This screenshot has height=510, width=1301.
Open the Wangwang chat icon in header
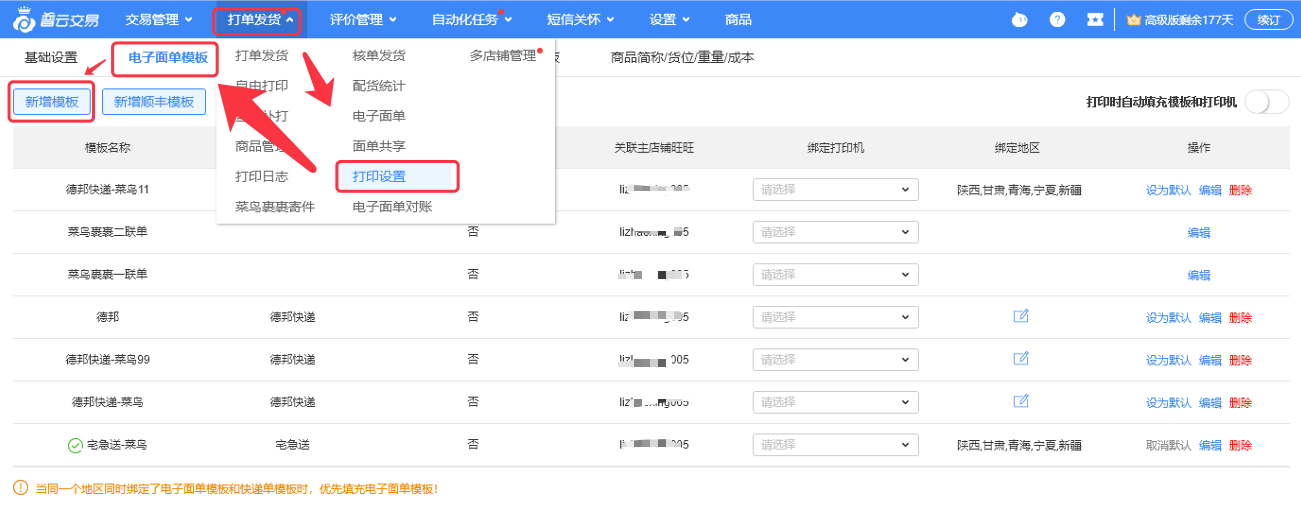click(x=1019, y=19)
